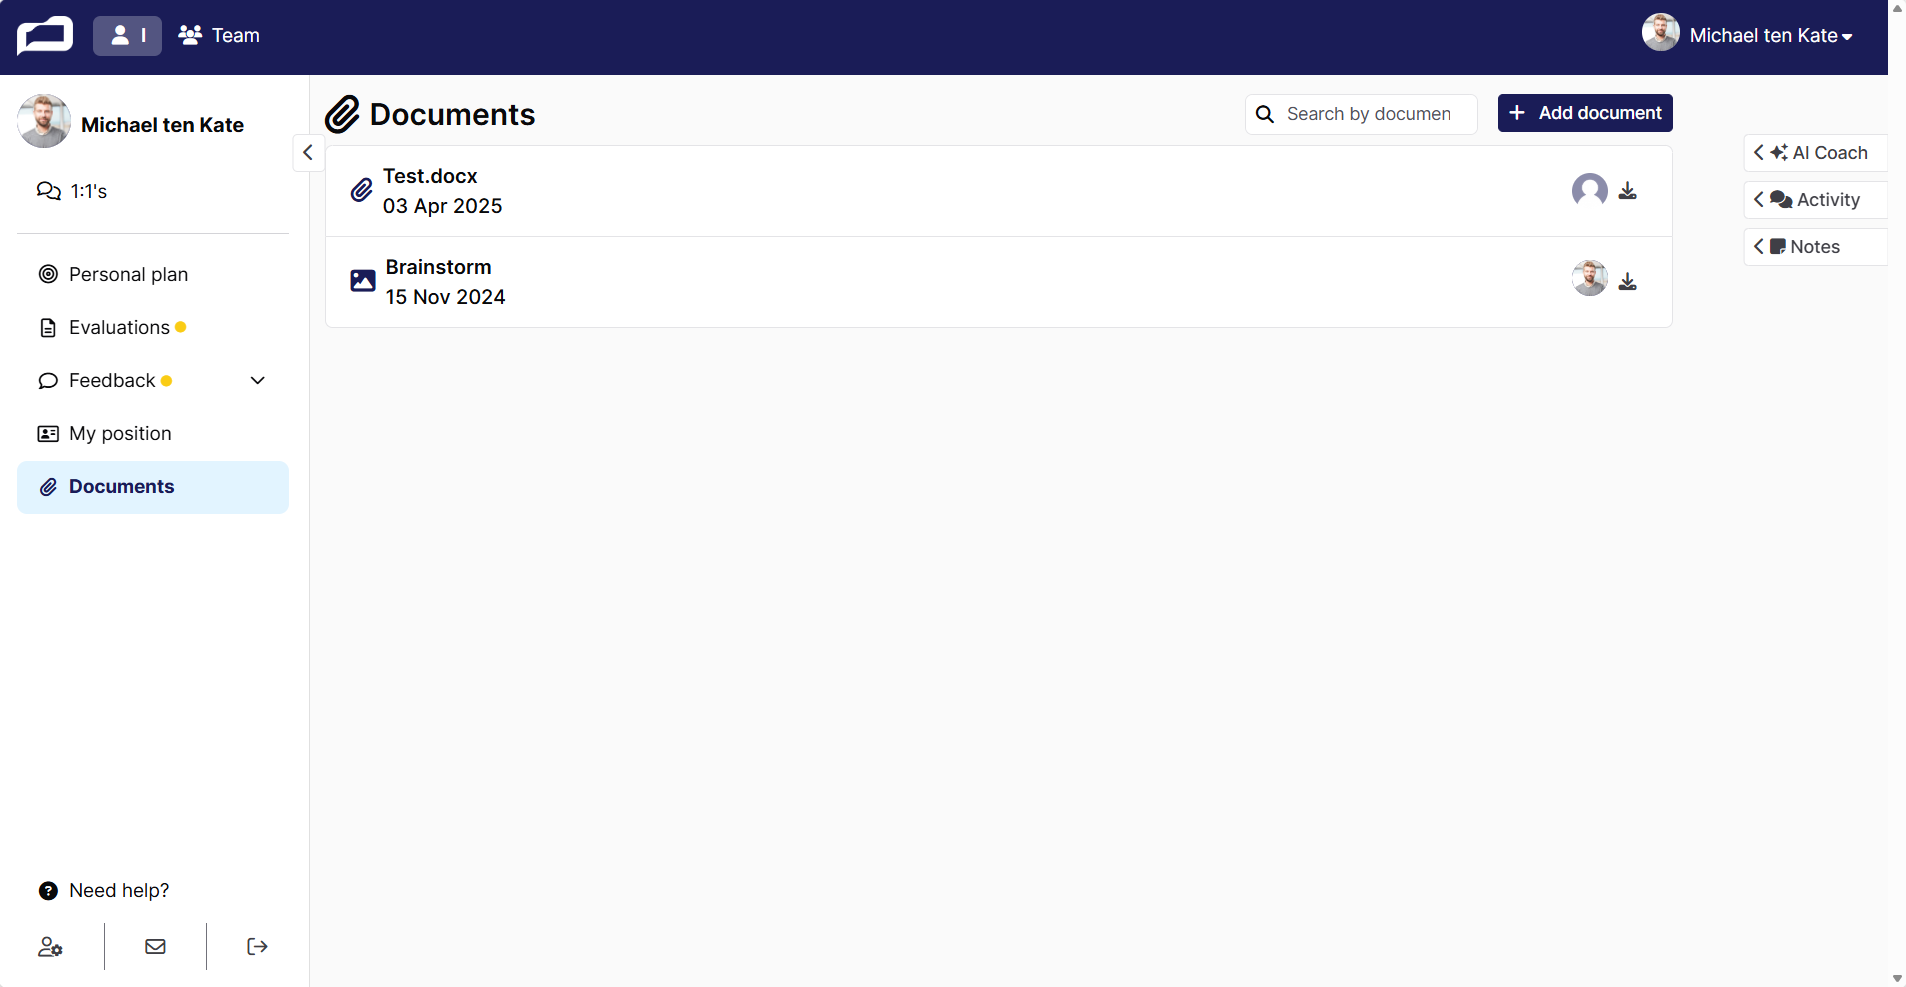
Task: Switch to the personal 'I' view tab
Action: tap(127, 36)
